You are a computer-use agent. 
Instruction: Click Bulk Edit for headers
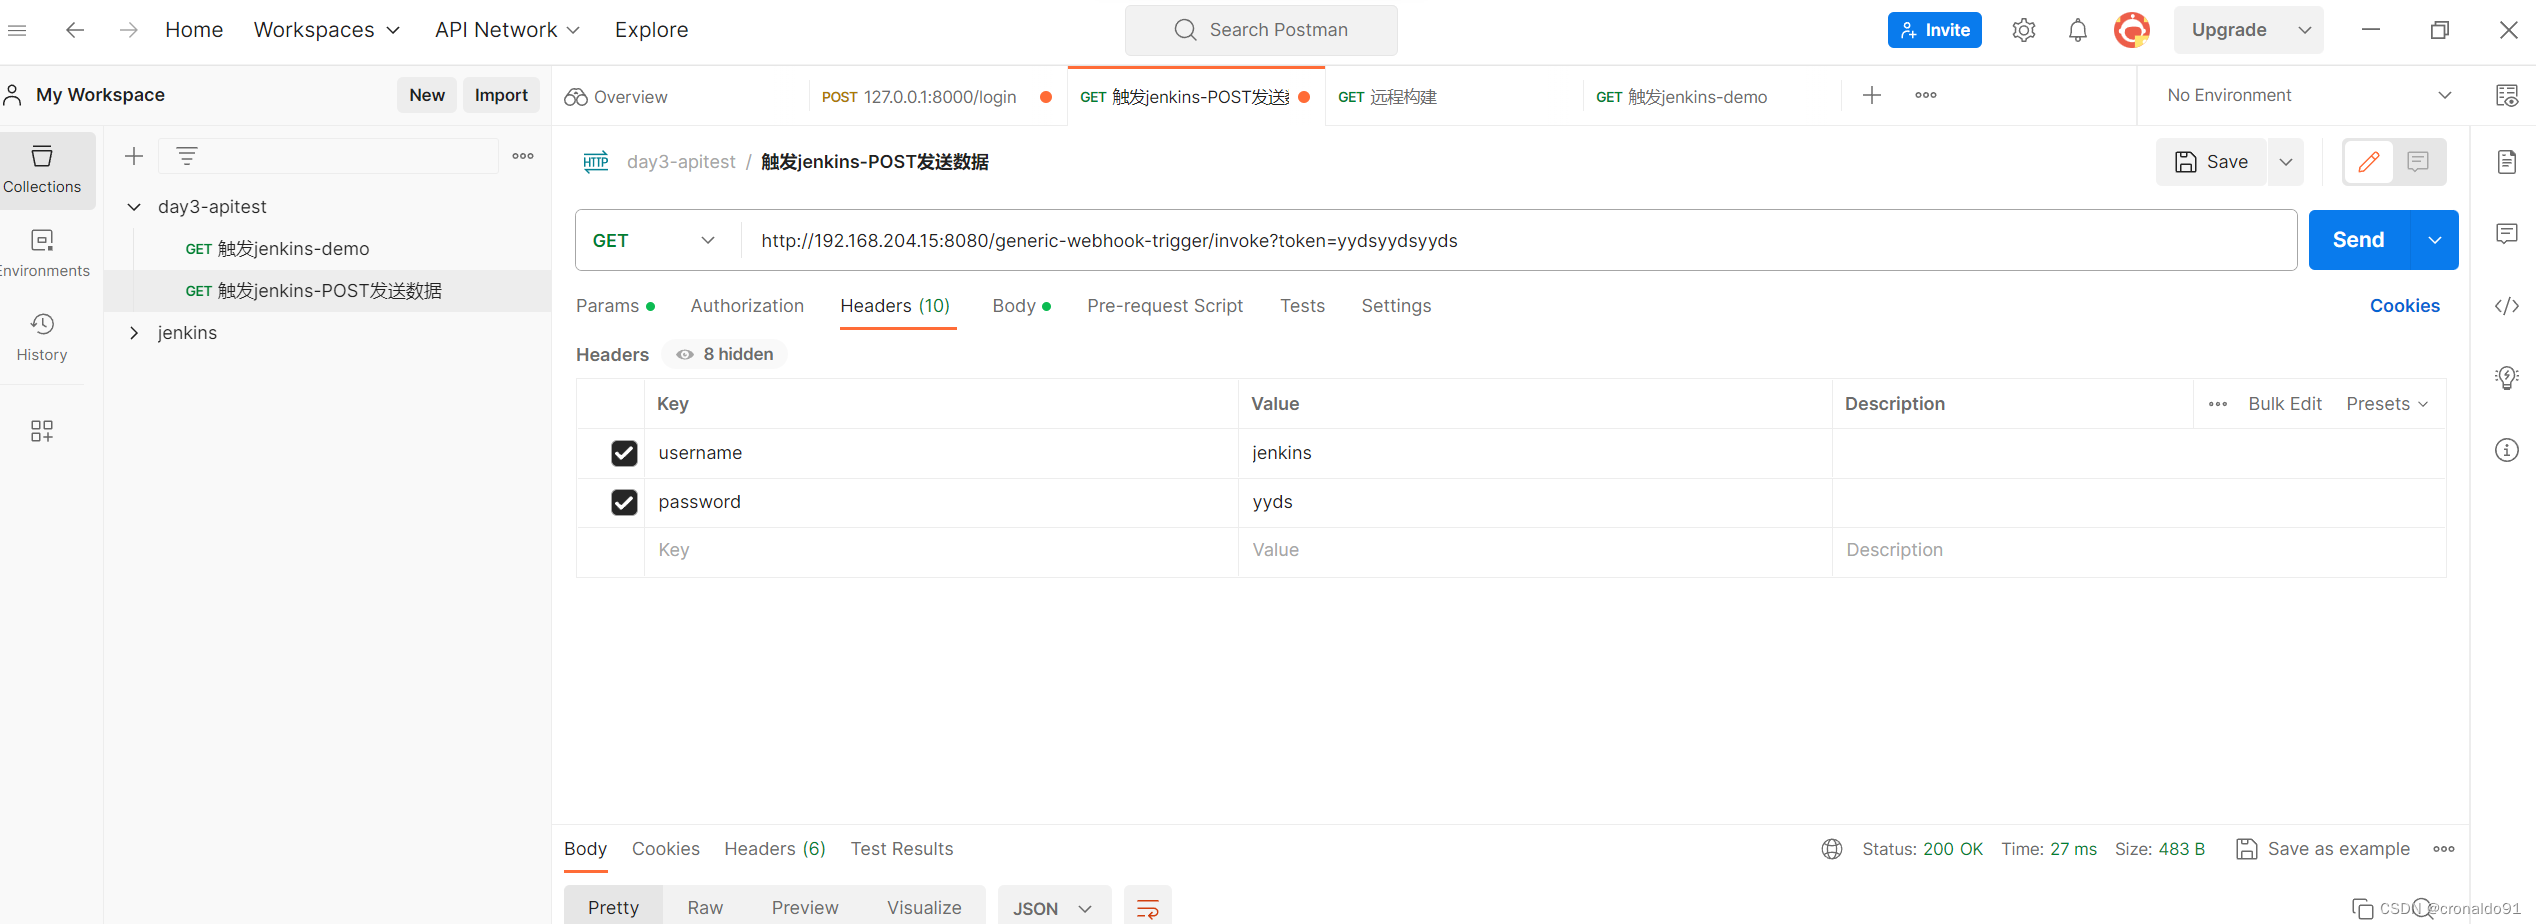point(2285,404)
